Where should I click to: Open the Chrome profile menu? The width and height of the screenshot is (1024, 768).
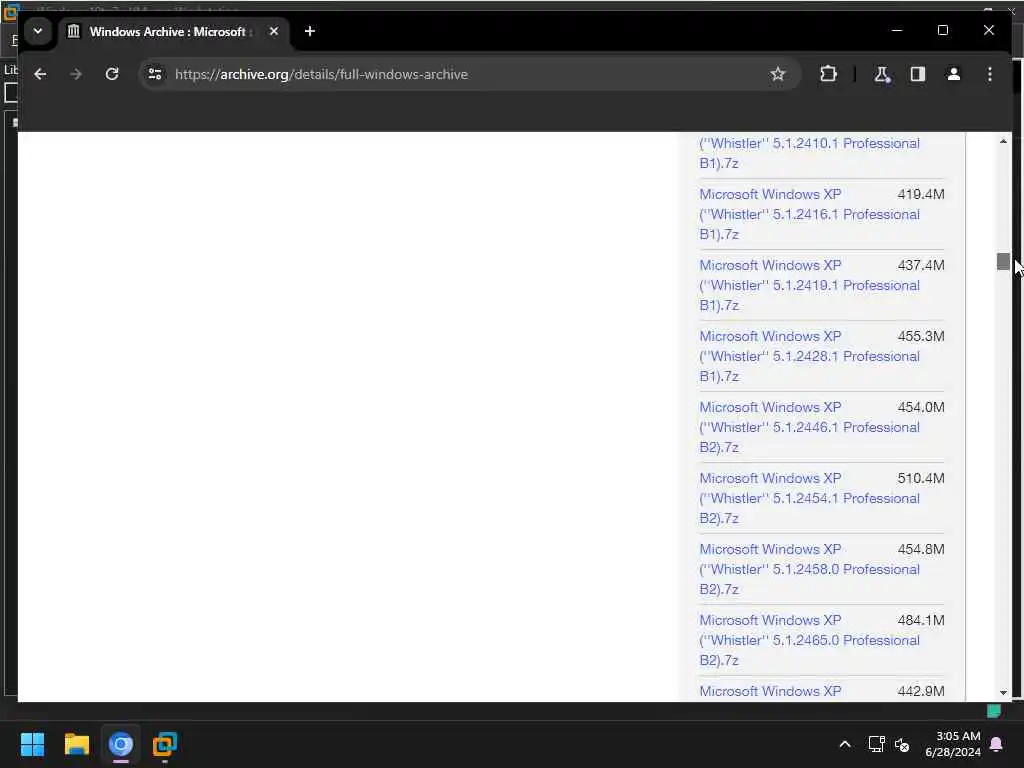pyautogui.click(x=953, y=74)
